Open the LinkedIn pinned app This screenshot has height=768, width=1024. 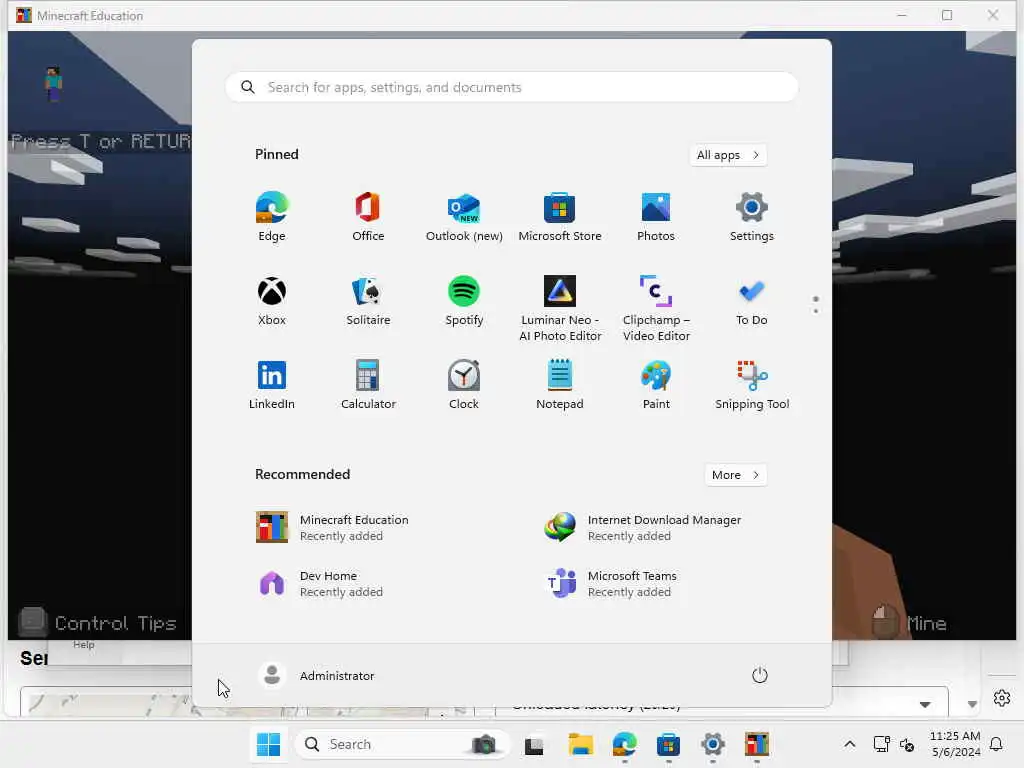pyautogui.click(x=272, y=385)
